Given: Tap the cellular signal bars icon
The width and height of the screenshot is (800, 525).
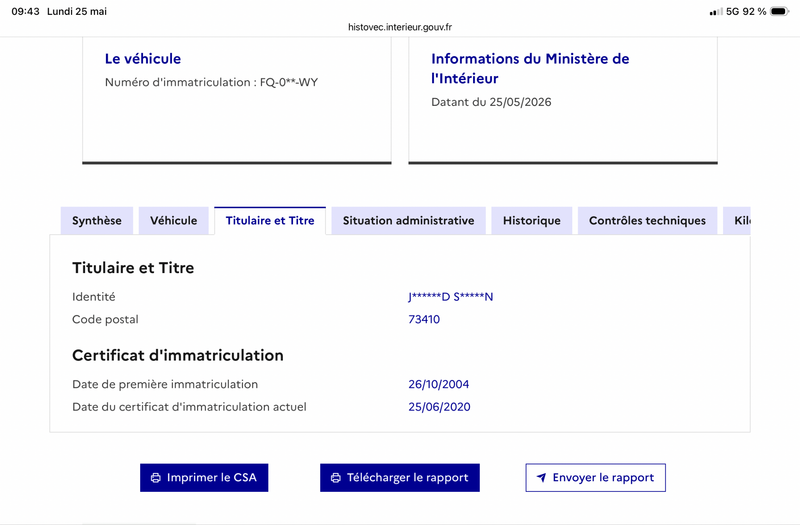Looking at the screenshot, I should click(716, 12).
